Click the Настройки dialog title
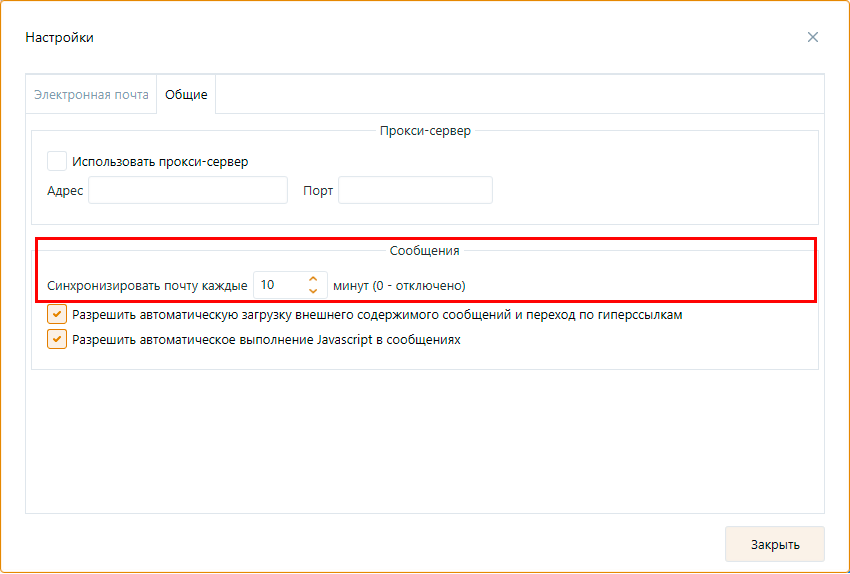850x574 pixels. pyautogui.click(x=60, y=37)
